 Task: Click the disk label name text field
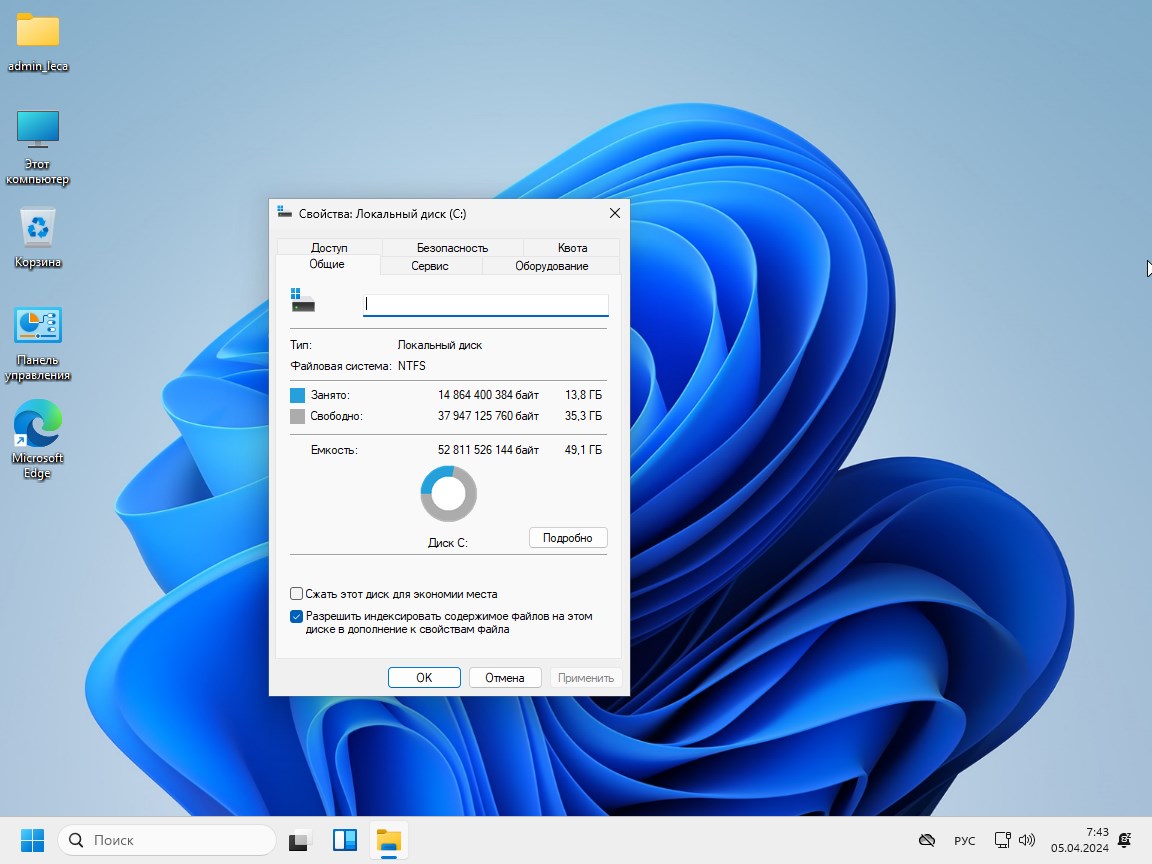(x=485, y=304)
